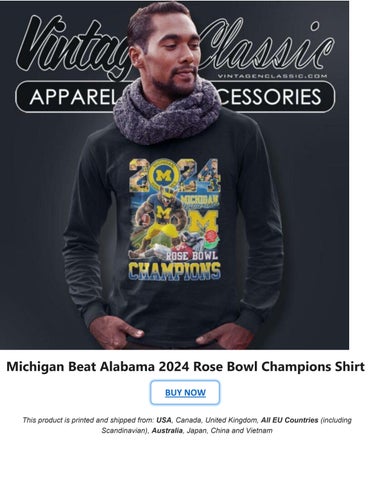Select the Apparel & Accessories banner
The image size is (371, 480).
click(175, 97)
